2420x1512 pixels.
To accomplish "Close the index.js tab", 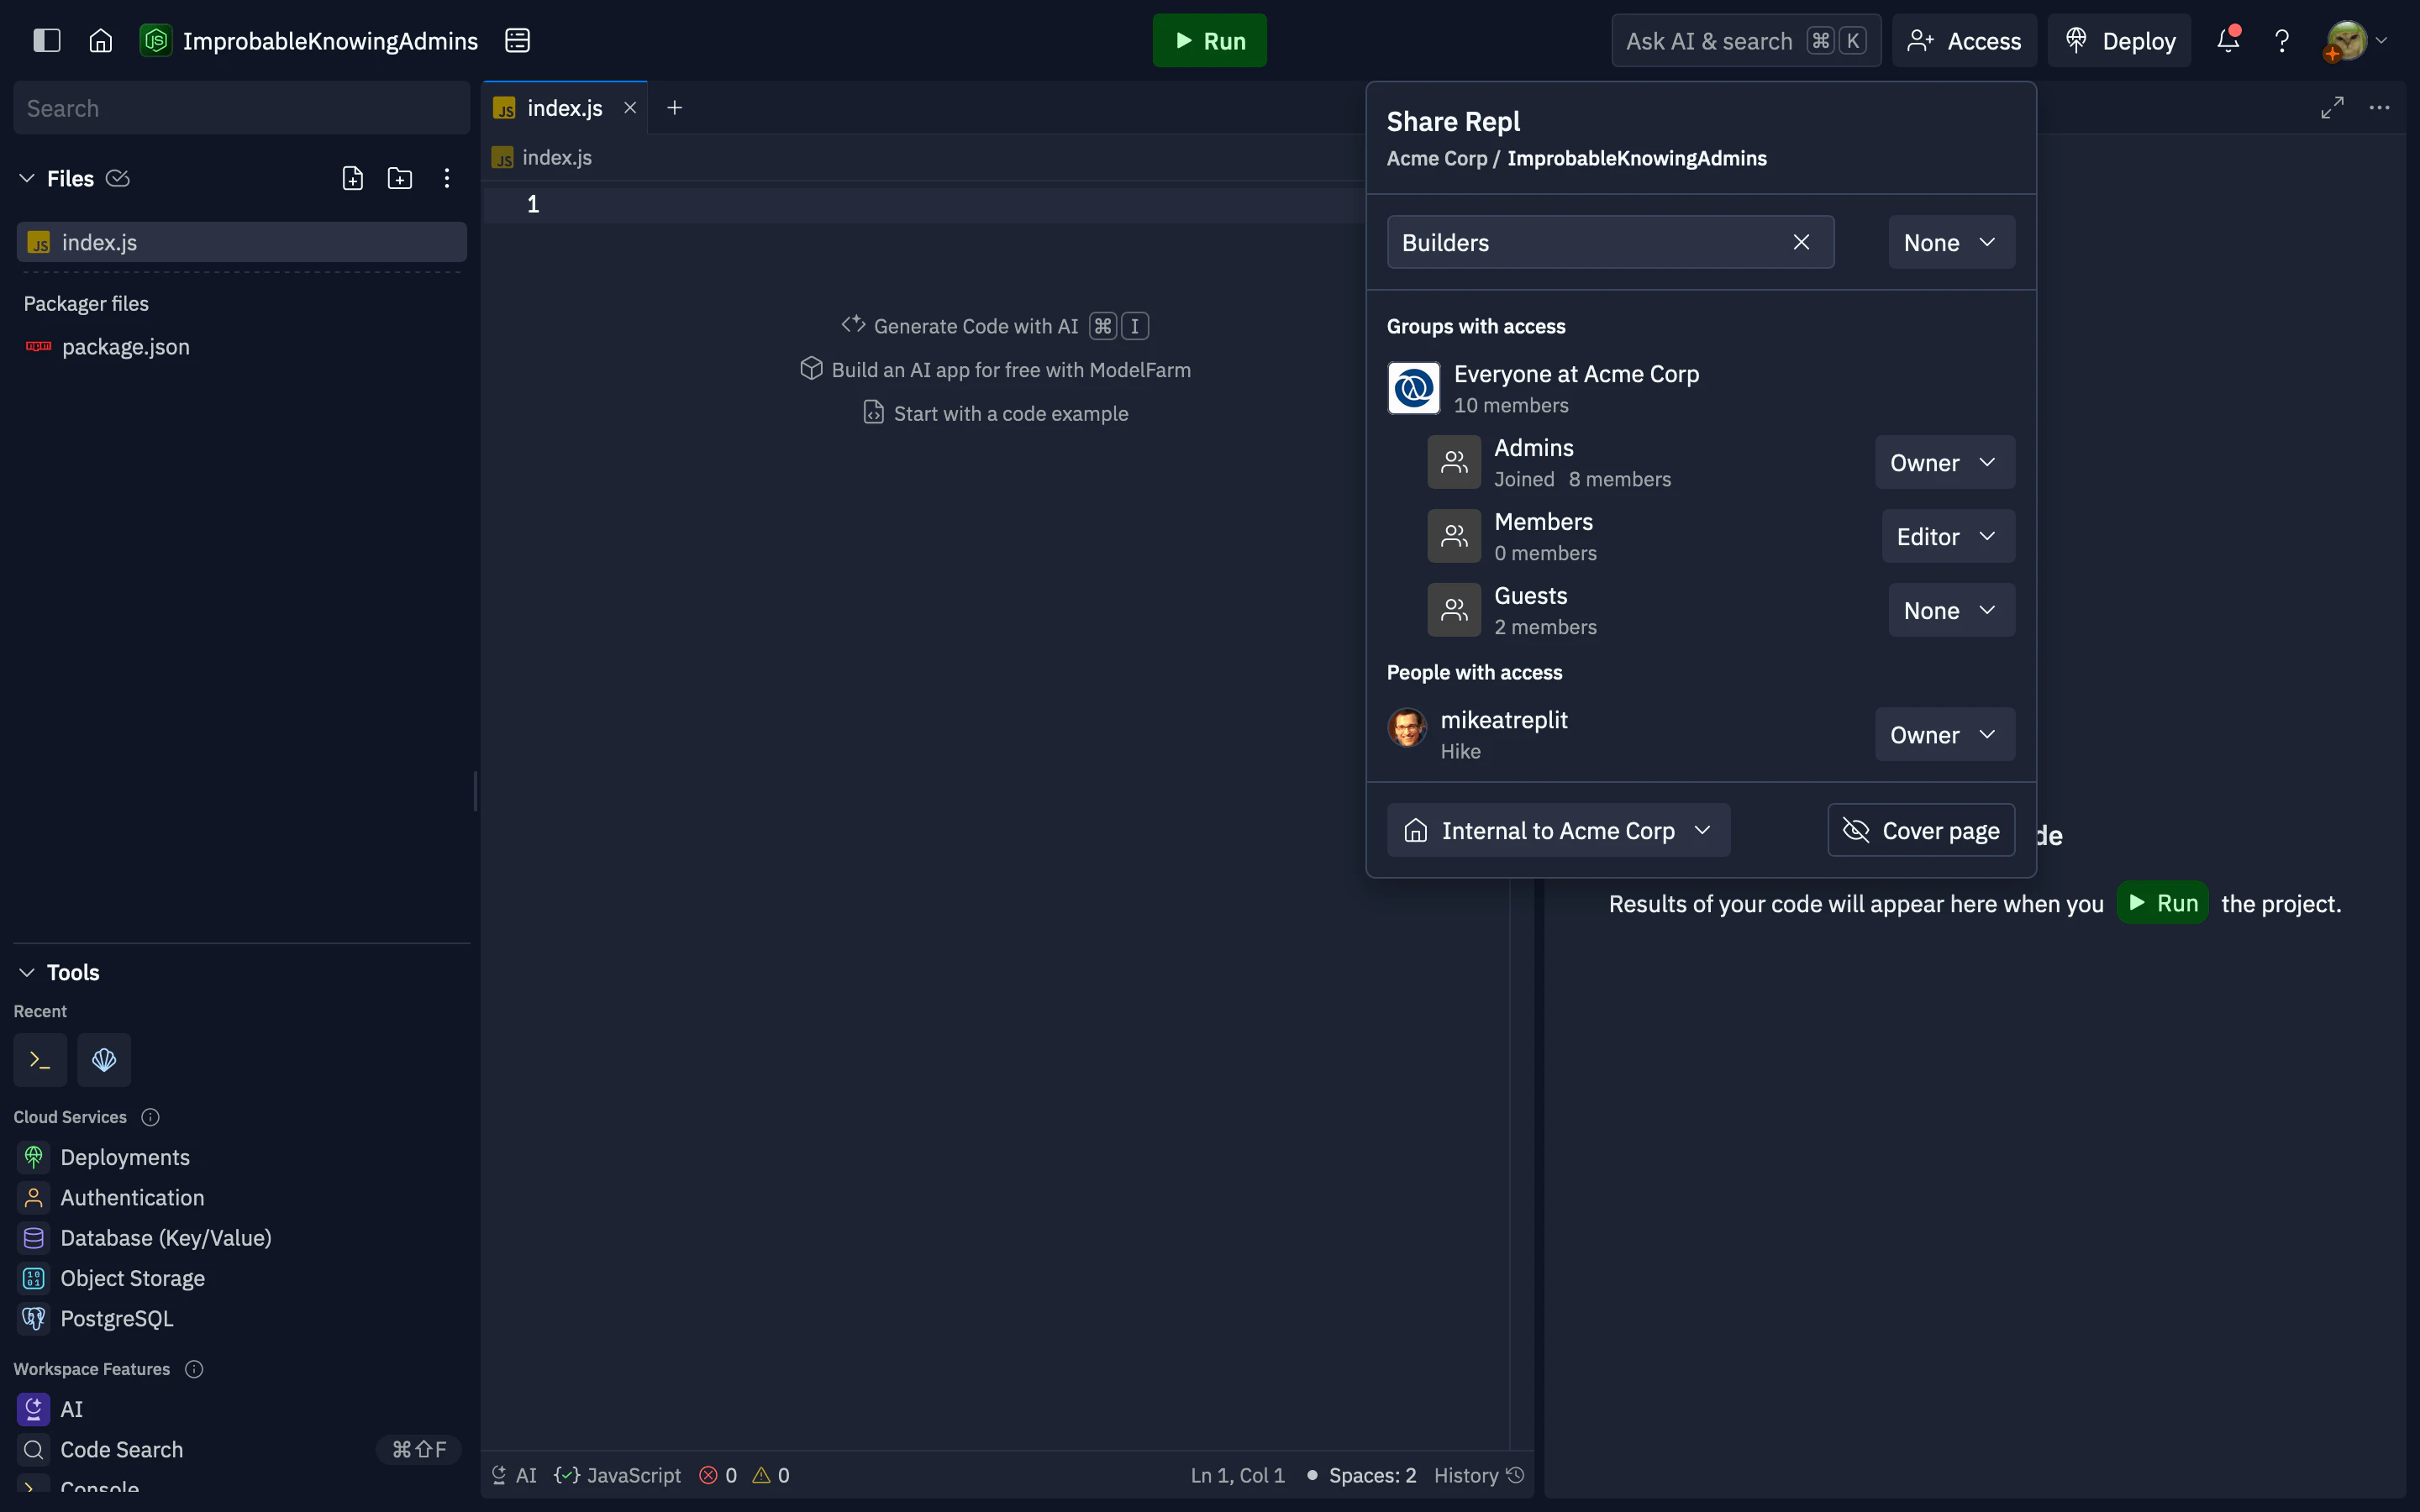I will 630,107.
